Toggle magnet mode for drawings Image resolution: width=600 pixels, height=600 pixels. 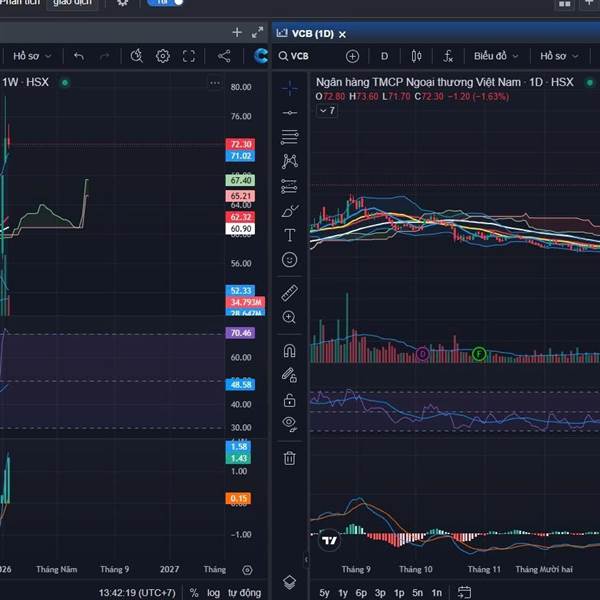point(289,351)
